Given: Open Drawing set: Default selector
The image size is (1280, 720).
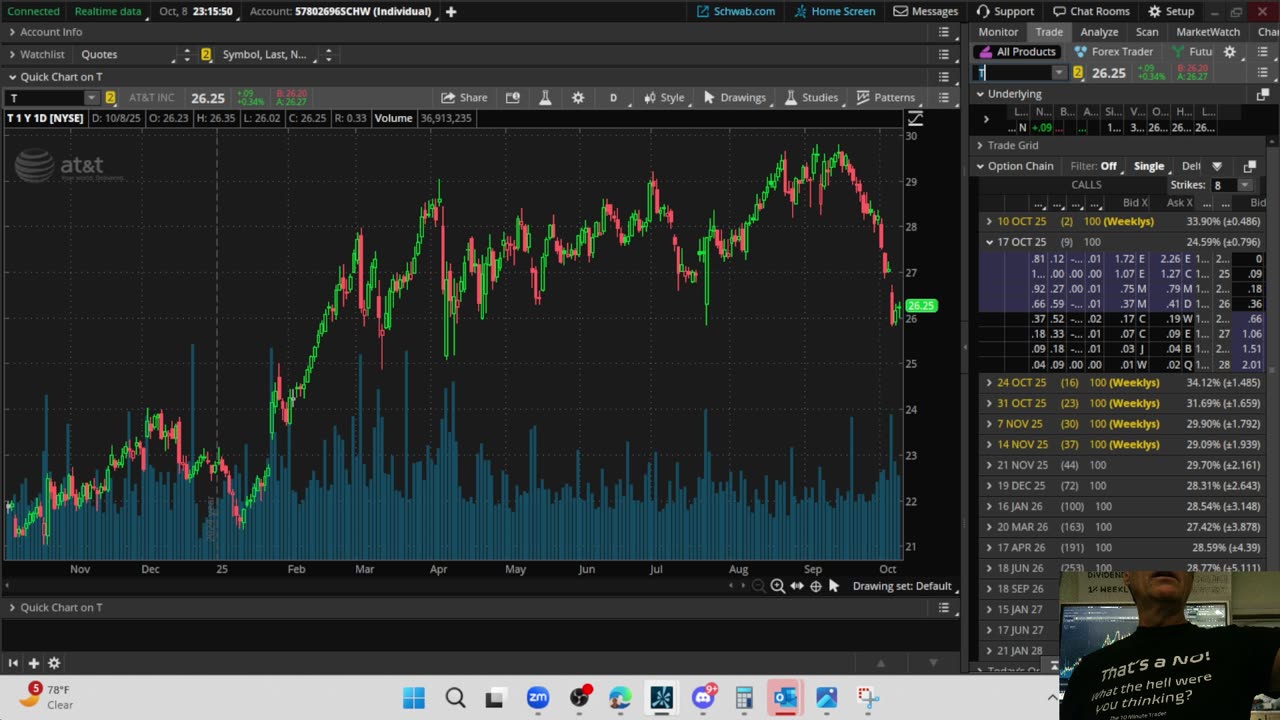Looking at the screenshot, I should pyautogui.click(x=902, y=586).
